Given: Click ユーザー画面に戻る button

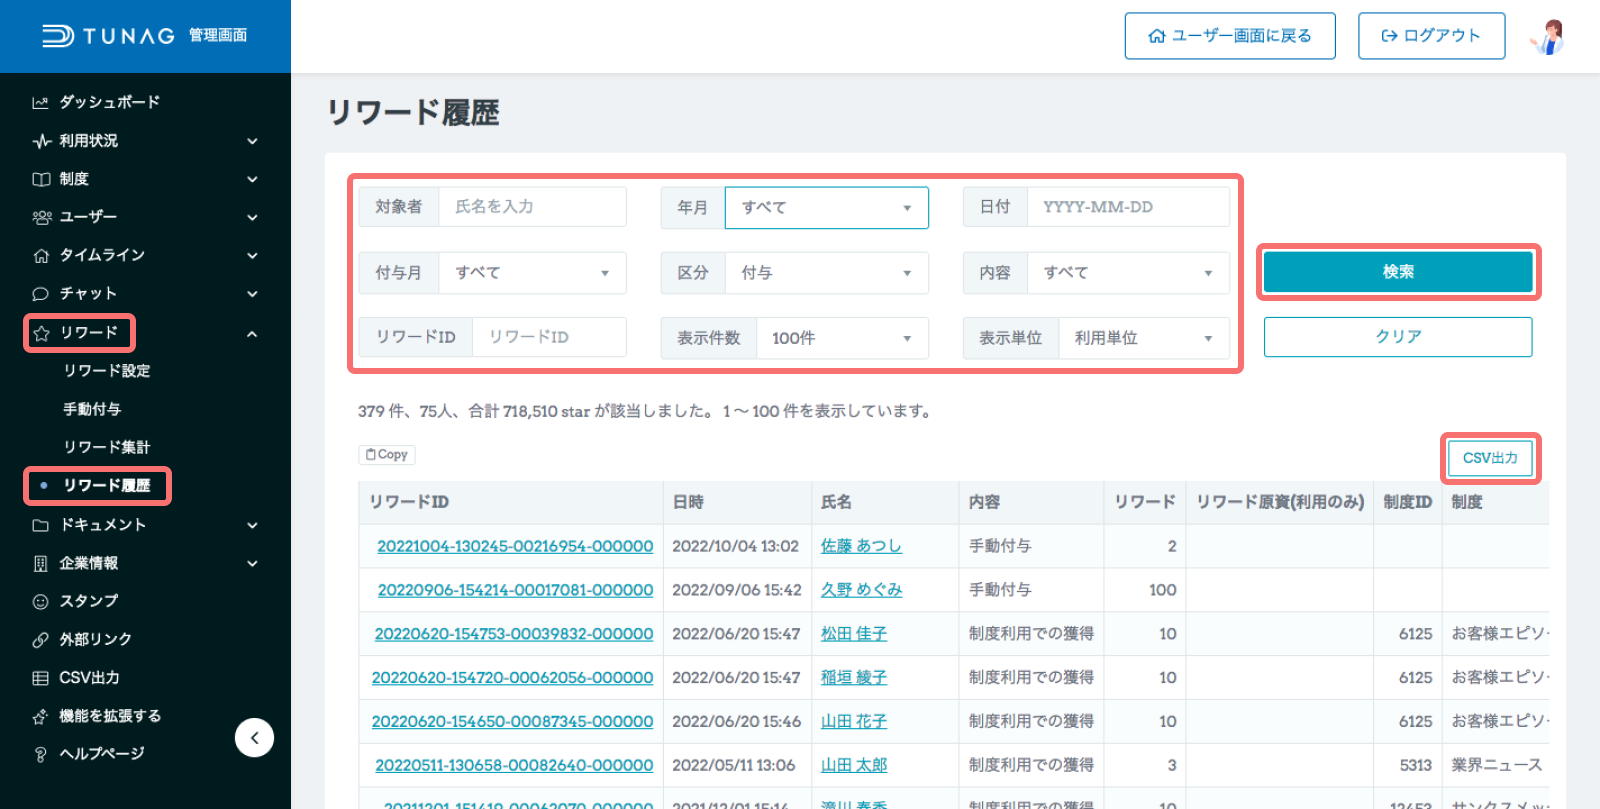Looking at the screenshot, I should (x=1230, y=36).
